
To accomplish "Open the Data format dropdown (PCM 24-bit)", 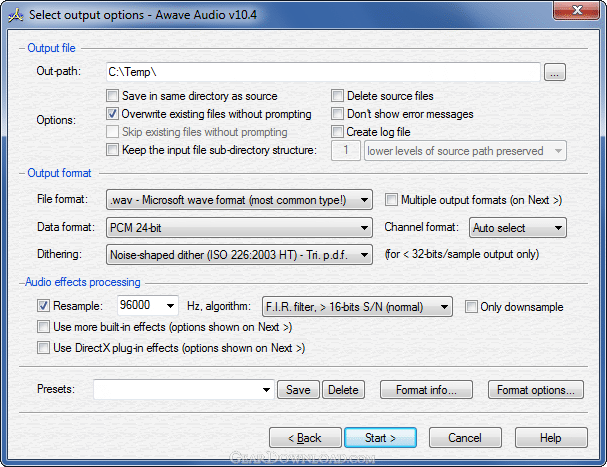I will coord(239,227).
